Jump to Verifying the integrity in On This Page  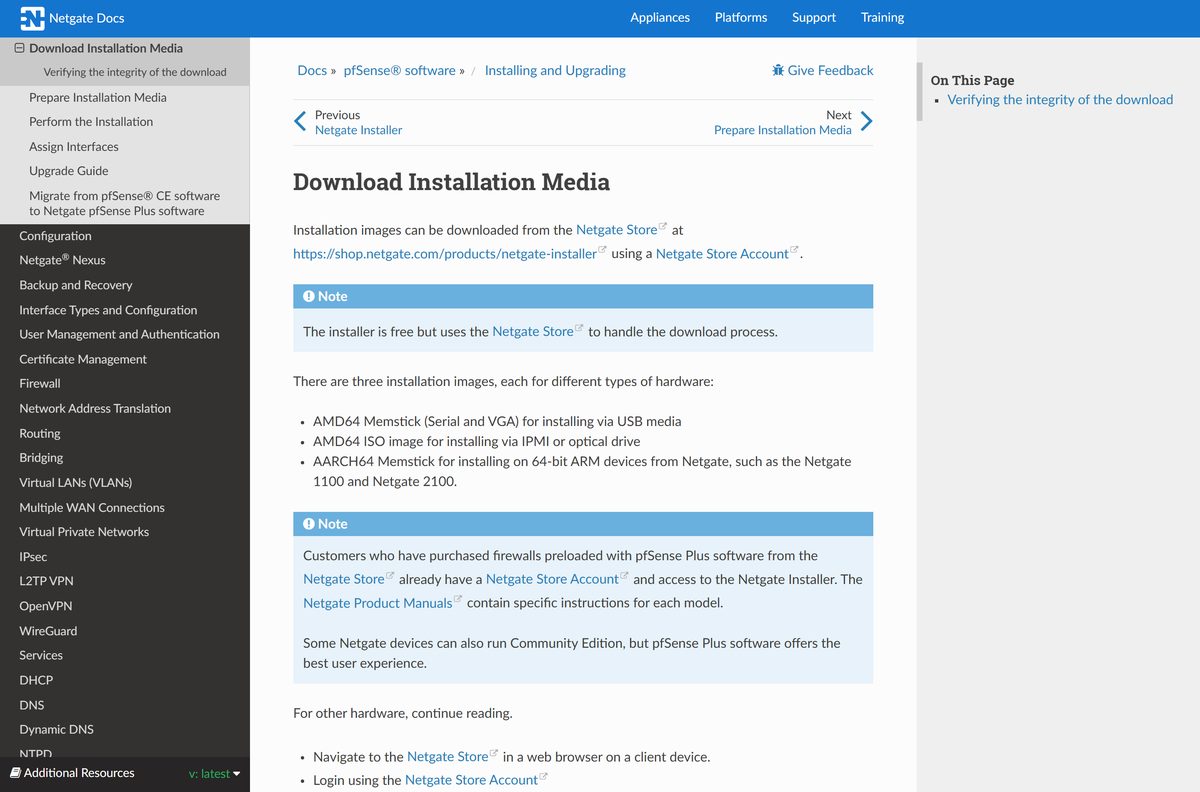[1060, 99]
